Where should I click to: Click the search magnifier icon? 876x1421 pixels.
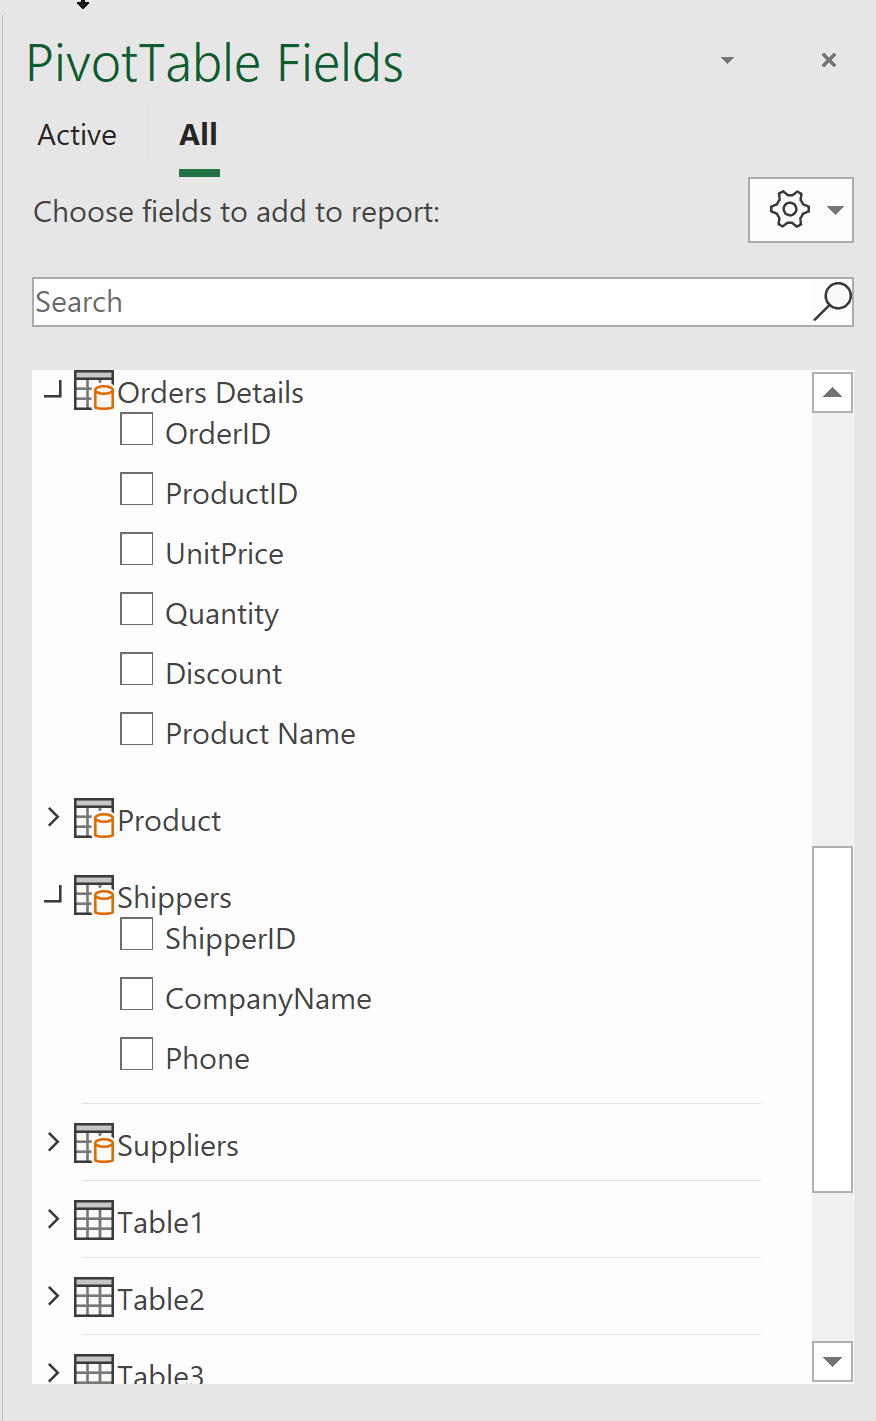pos(832,301)
